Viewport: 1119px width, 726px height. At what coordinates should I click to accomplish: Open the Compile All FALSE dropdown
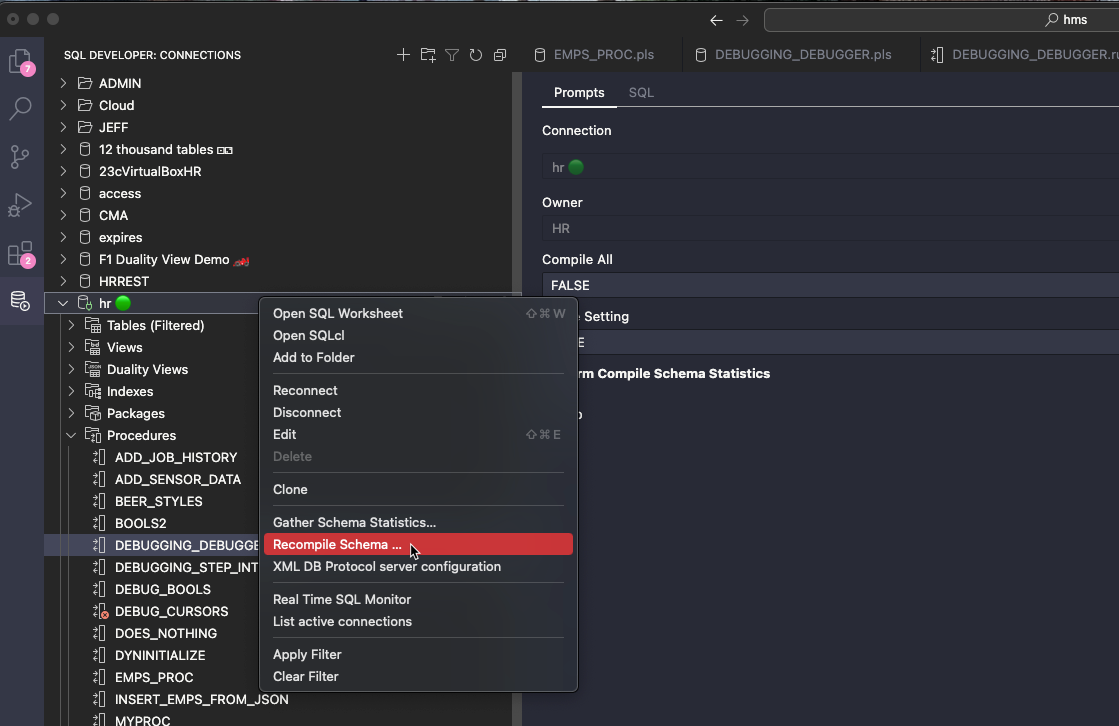[x=830, y=285]
